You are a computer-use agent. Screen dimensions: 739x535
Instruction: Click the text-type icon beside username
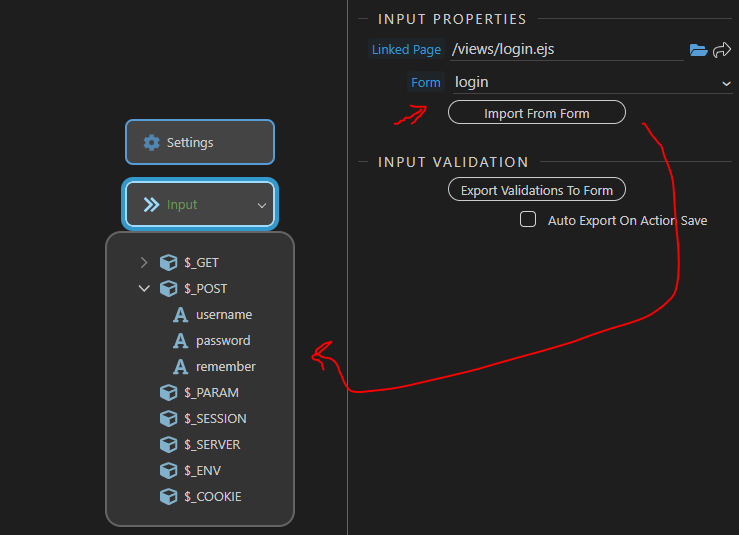click(180, 314)
